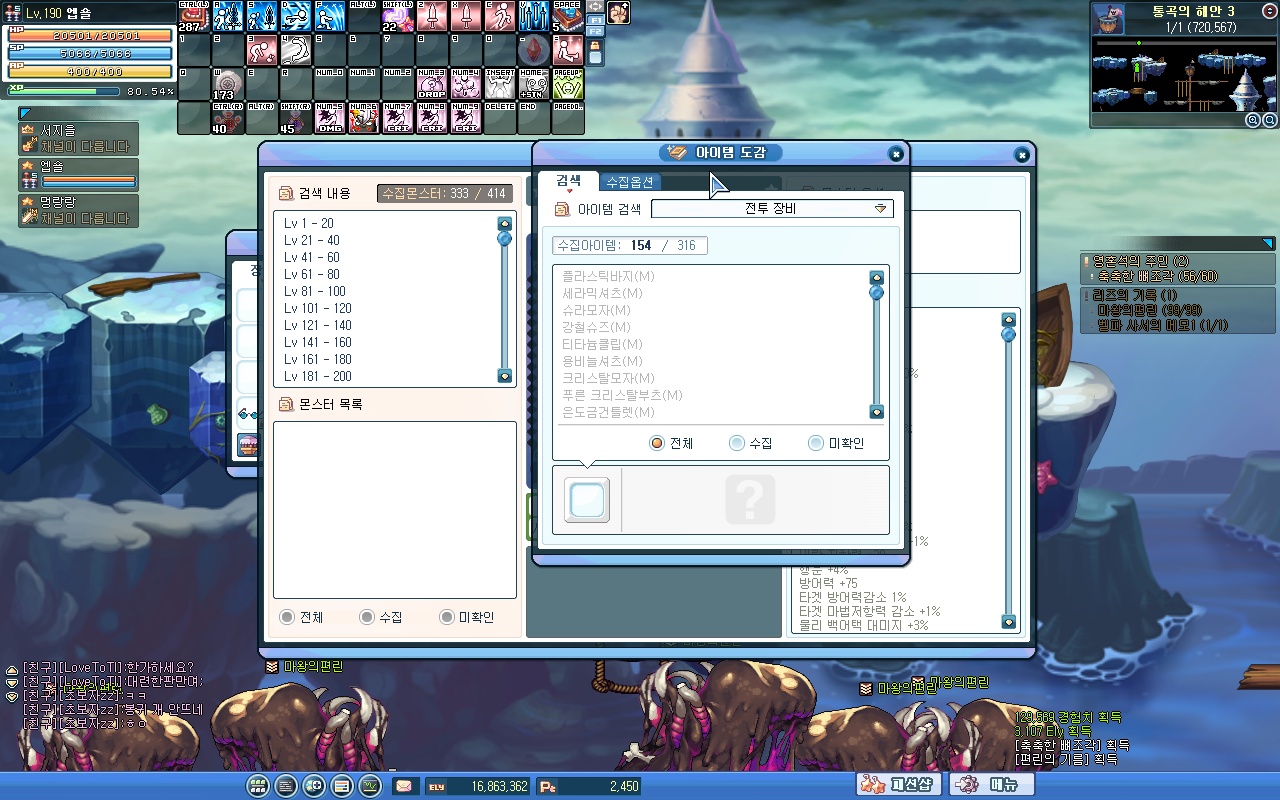This screenshot has width=1280, height=800.
Task: Use the sword skill on key Z
Action: [x=432, y=17]
